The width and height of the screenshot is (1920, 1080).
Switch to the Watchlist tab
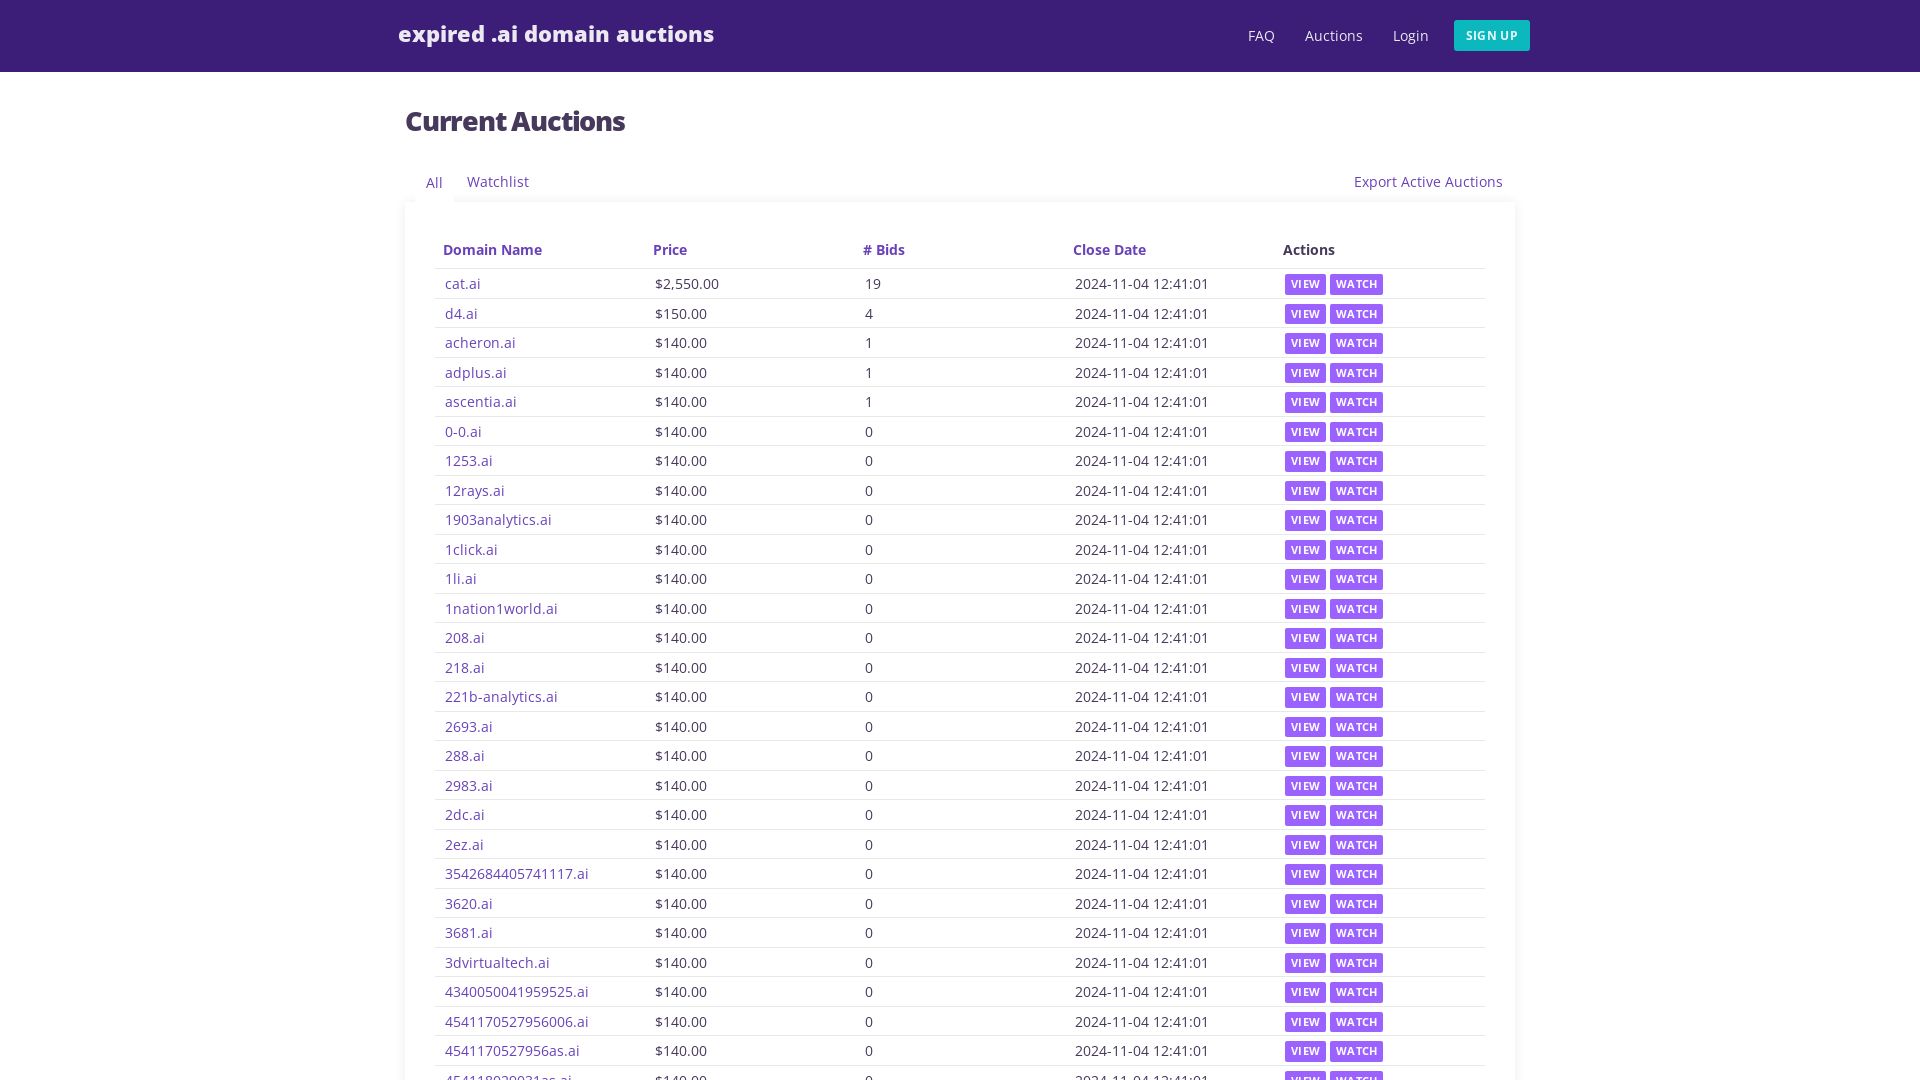point(497,182)
